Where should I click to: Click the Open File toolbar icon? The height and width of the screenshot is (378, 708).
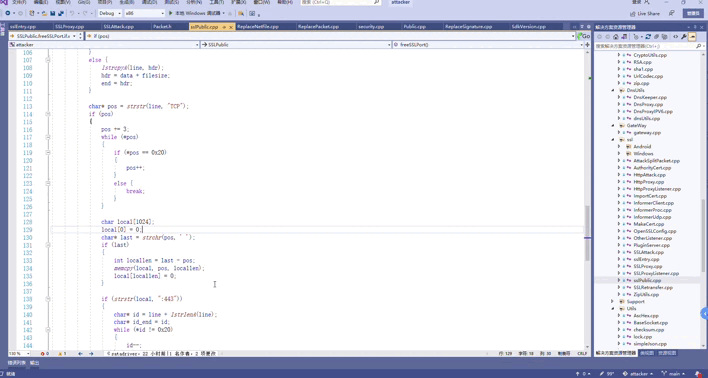tap(44, 13)
